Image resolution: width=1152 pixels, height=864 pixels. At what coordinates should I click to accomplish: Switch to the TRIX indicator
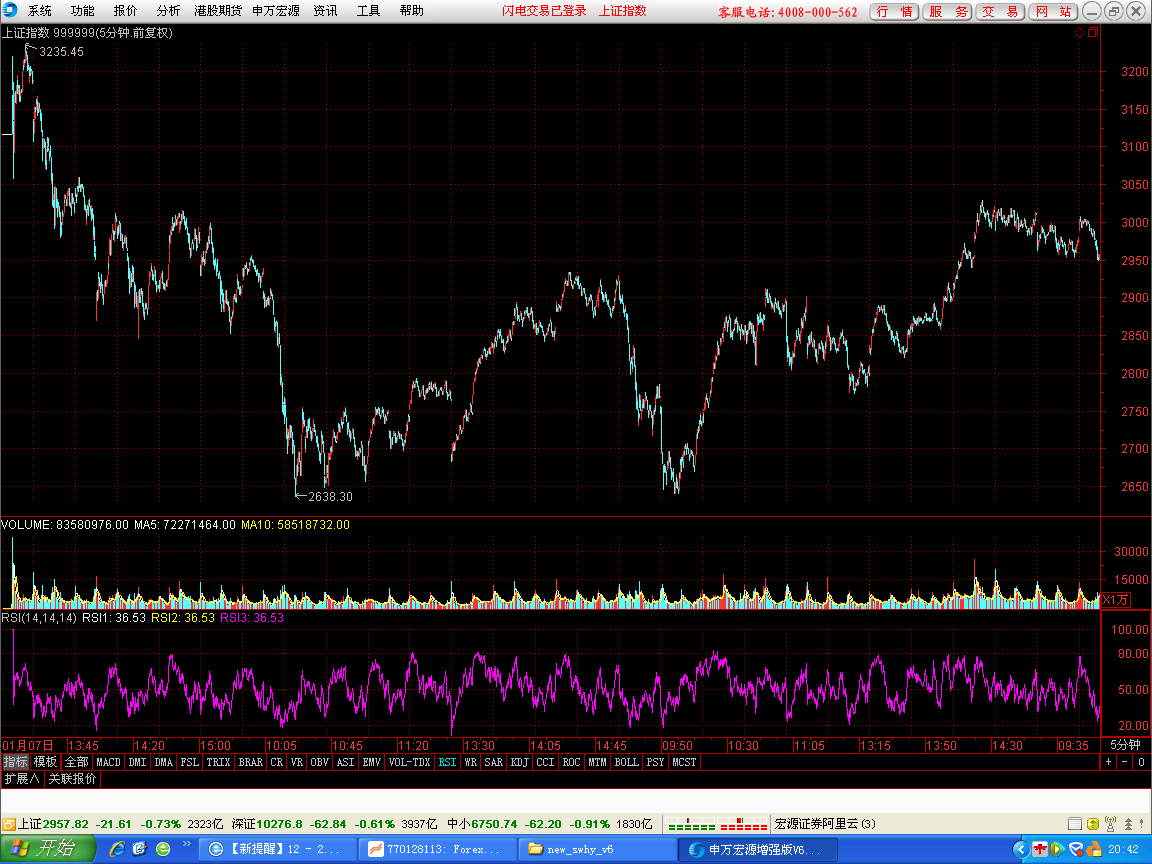click(x=218, y=762)
